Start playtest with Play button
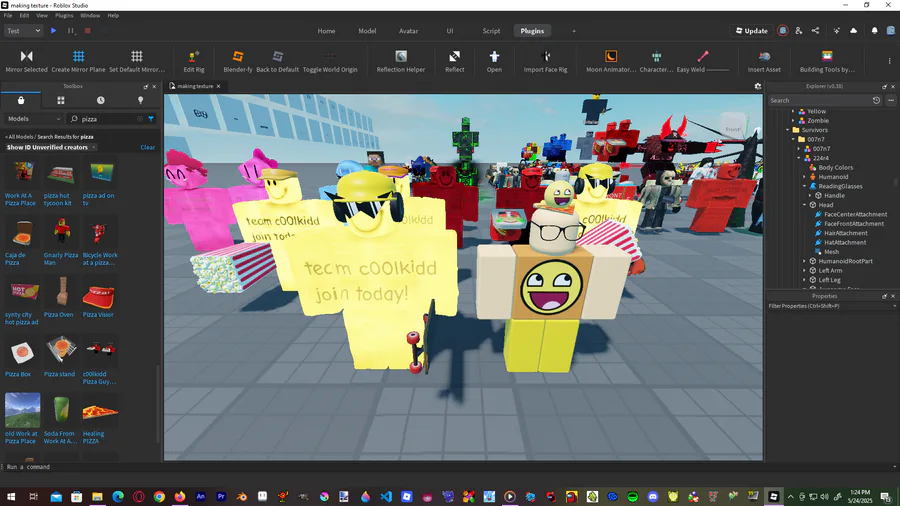 pyautogui.click(x=53, y=31)
